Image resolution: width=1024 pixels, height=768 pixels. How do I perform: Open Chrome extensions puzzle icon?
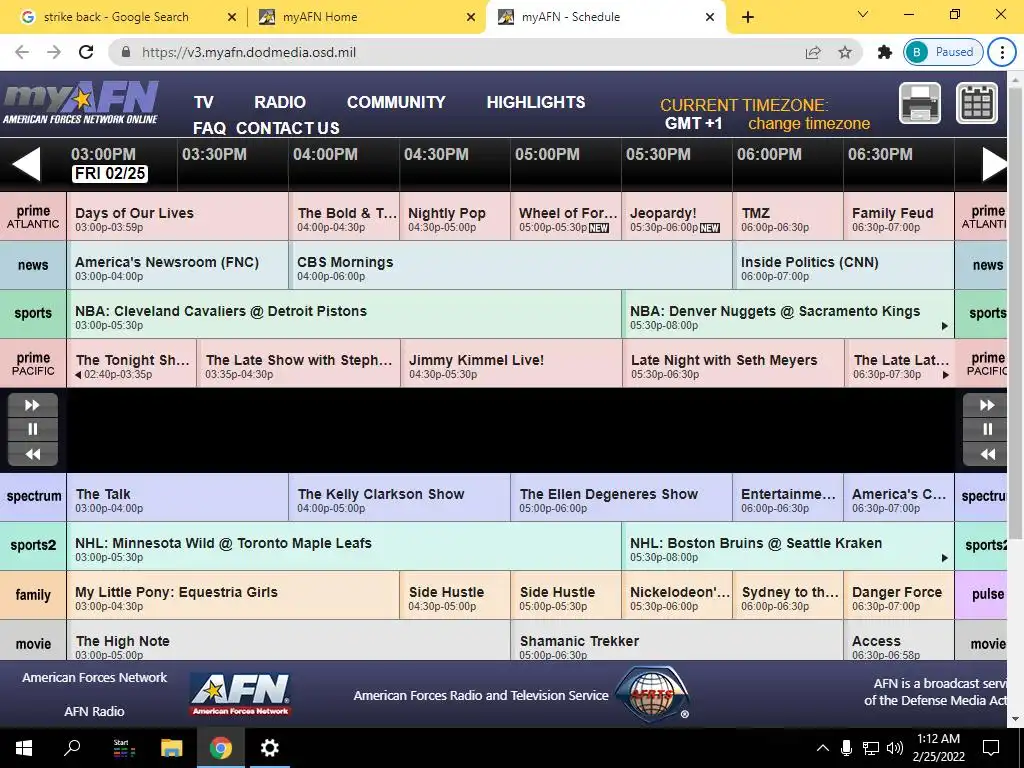[x=885, y=52]
